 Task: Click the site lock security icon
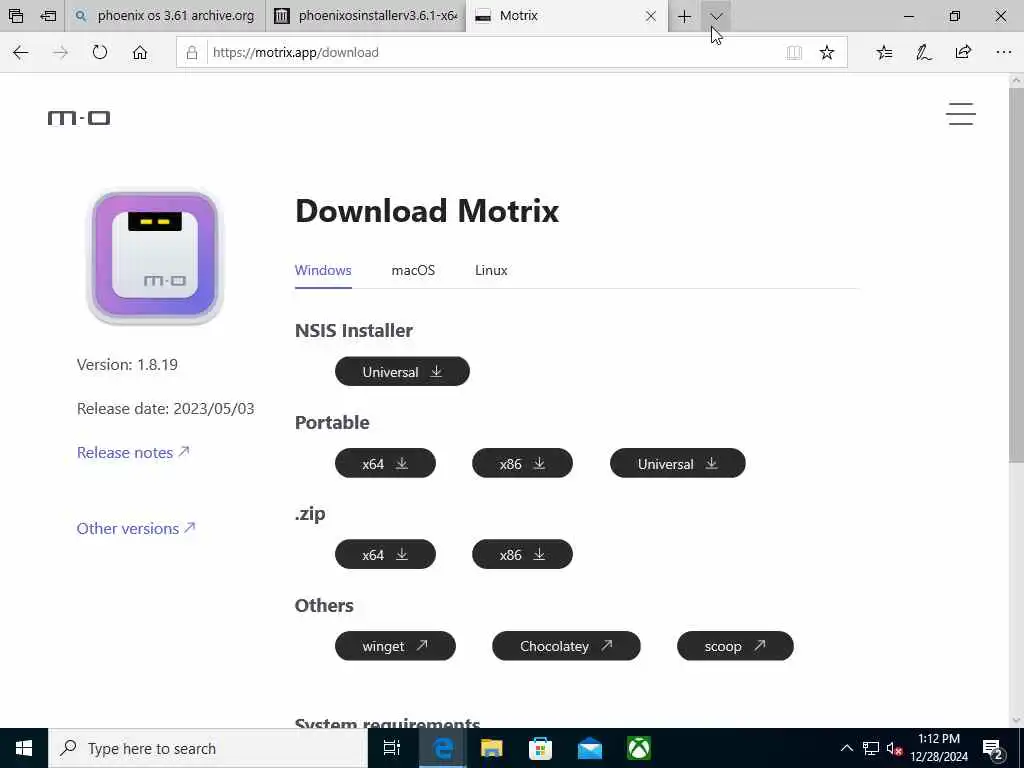click(192, 52)
